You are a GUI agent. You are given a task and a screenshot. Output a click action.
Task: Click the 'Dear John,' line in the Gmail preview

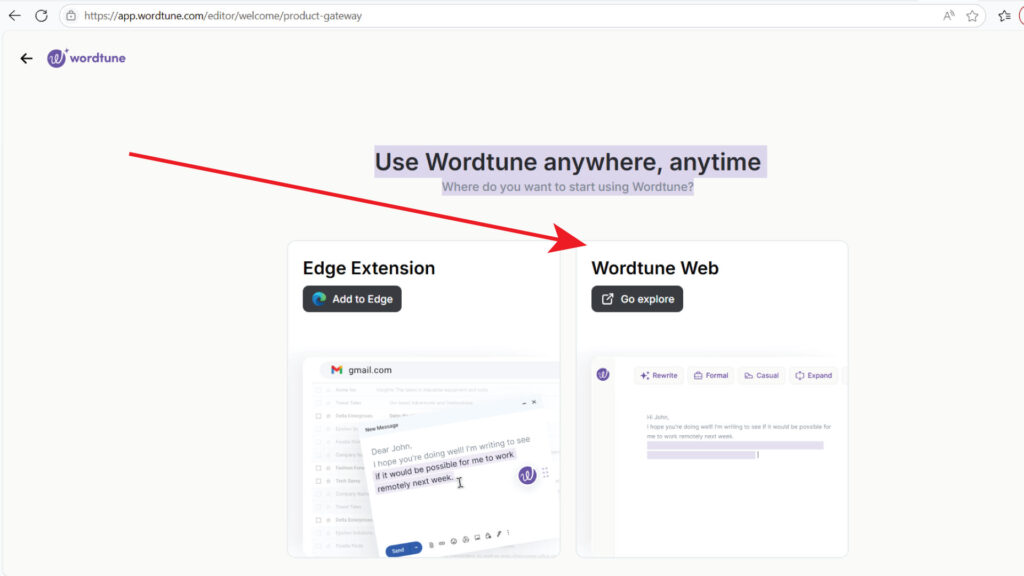tap(391, 449)
